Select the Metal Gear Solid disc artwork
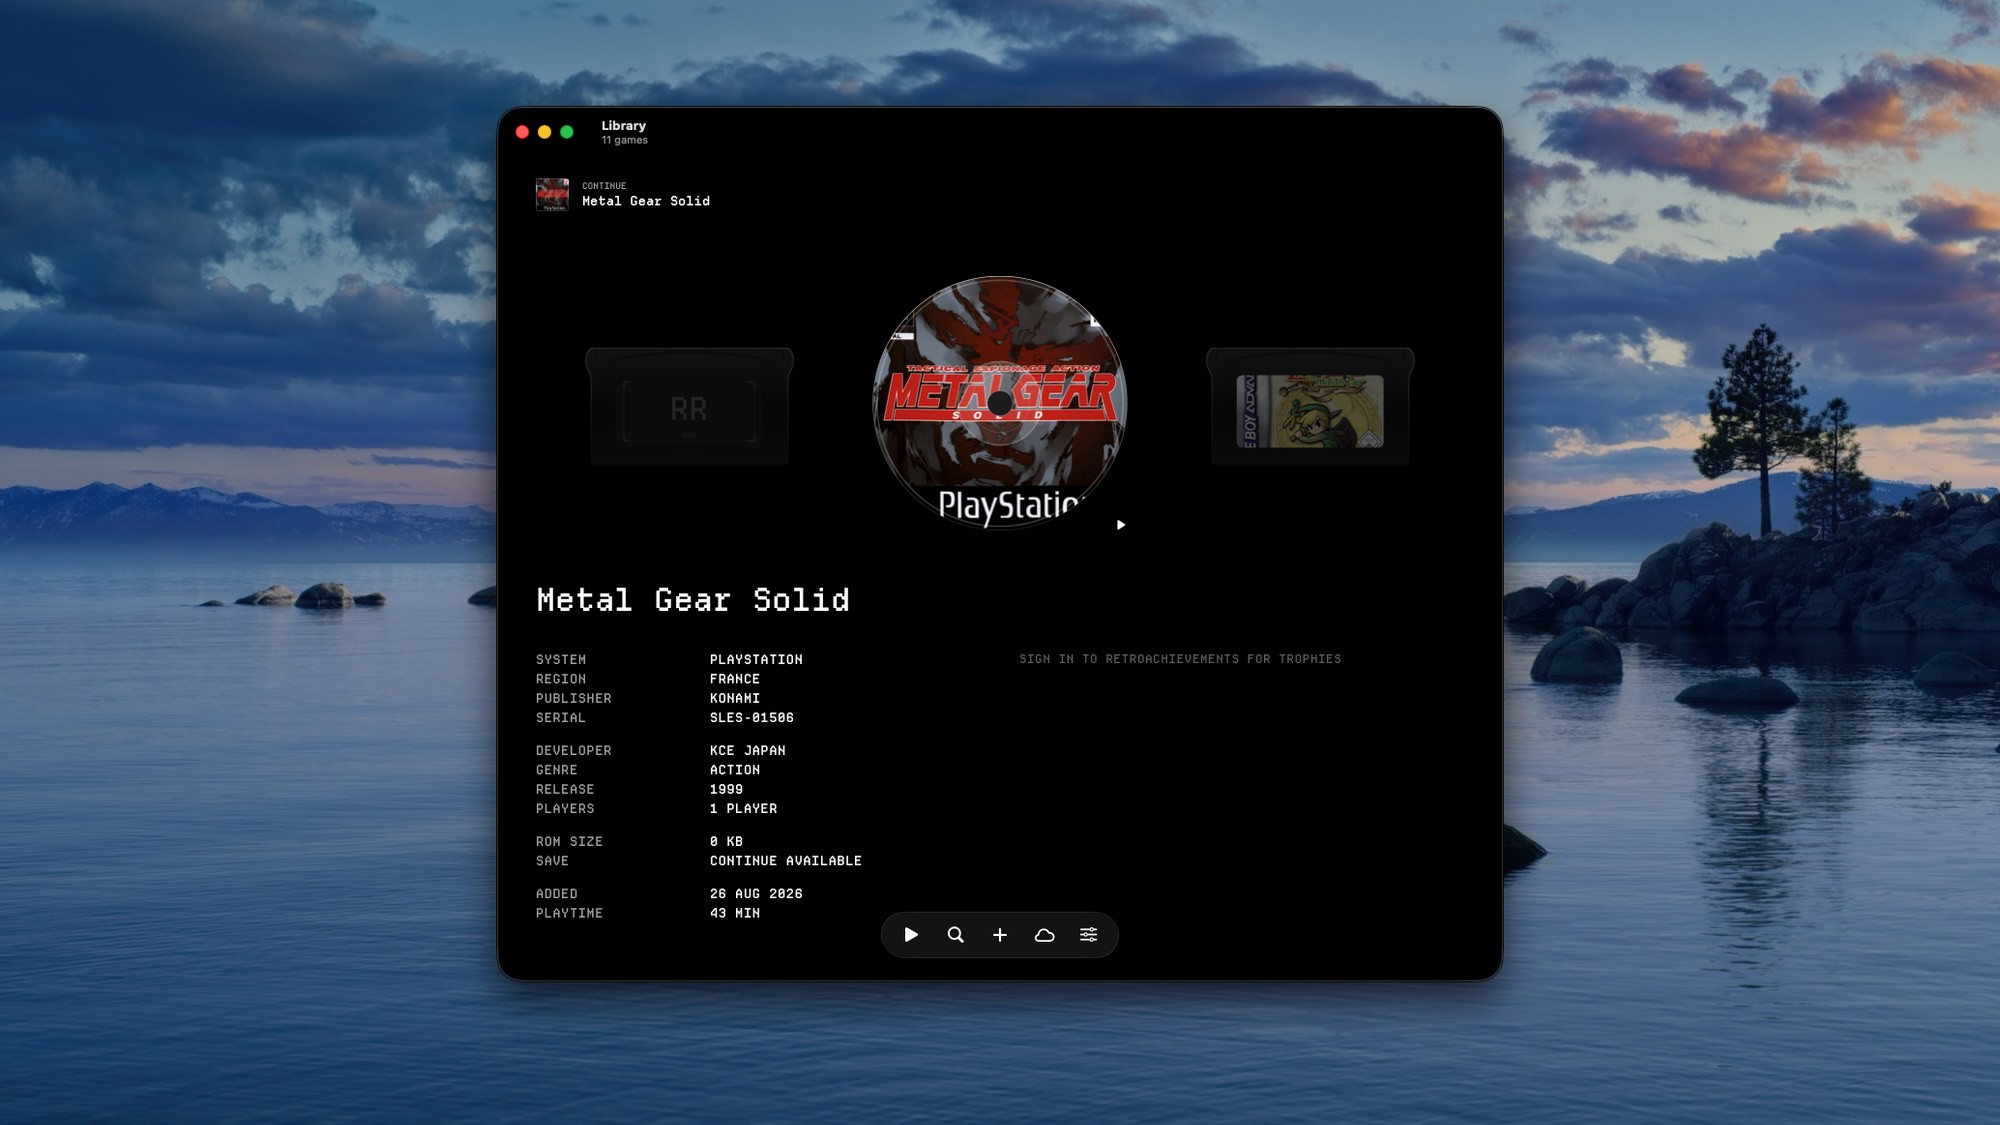Image resolution: width=2000 pixels, height=1125 pixels. [1000, 402]
